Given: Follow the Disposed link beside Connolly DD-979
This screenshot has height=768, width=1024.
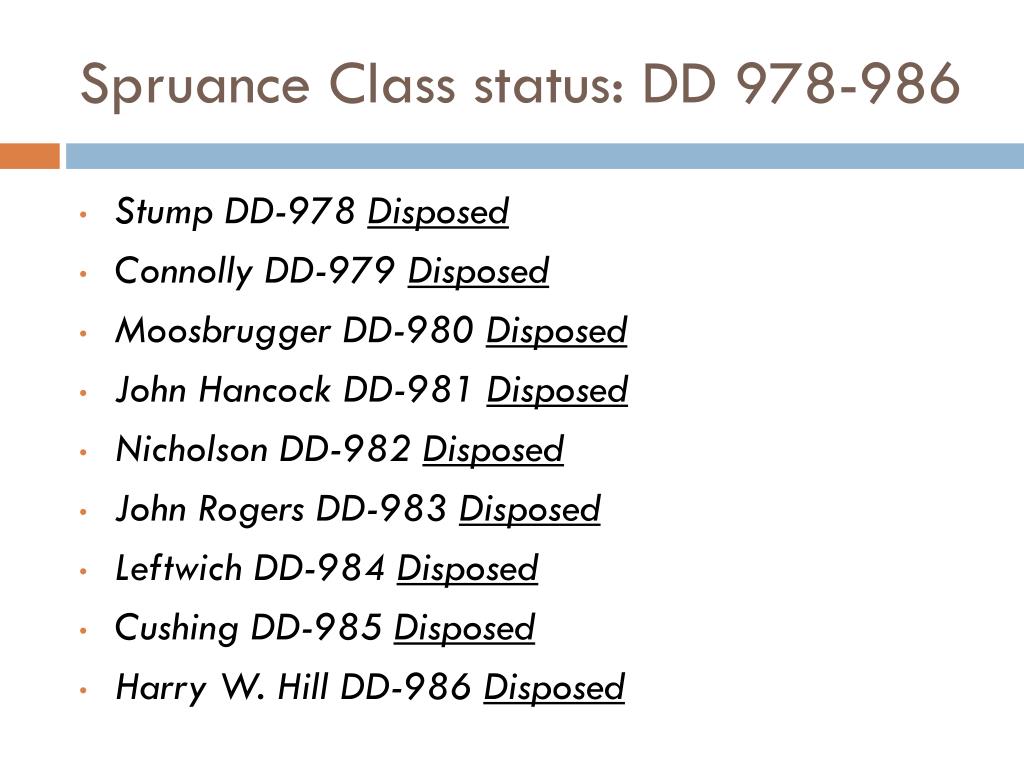Looking at the screenshot, I should pos(478,272).
